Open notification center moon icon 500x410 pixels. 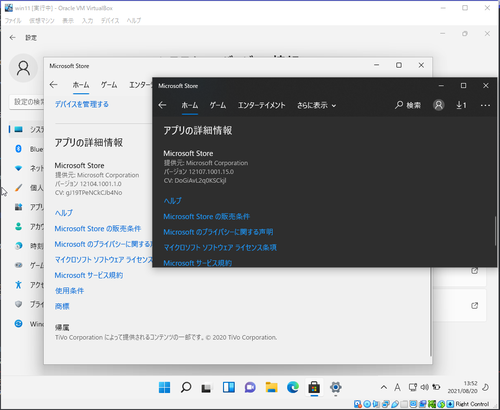(x=486, y=387)
